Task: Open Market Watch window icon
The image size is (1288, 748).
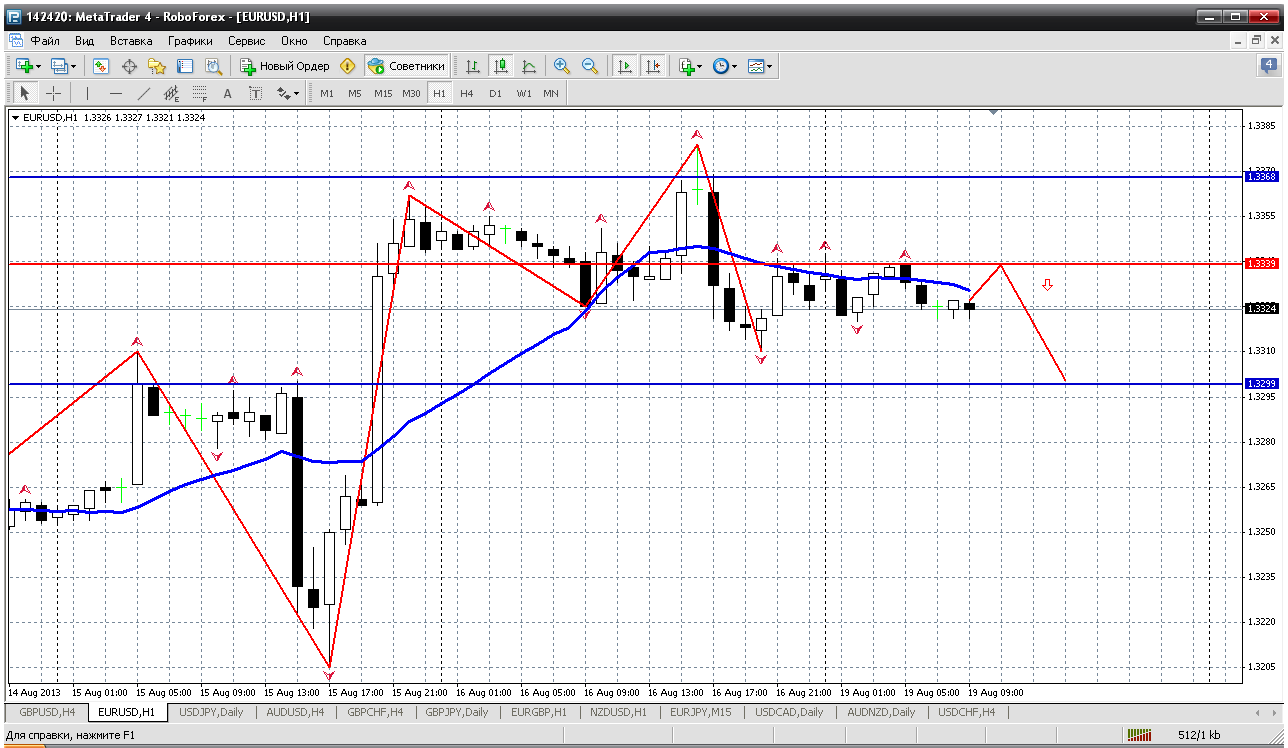Action: 101,66
